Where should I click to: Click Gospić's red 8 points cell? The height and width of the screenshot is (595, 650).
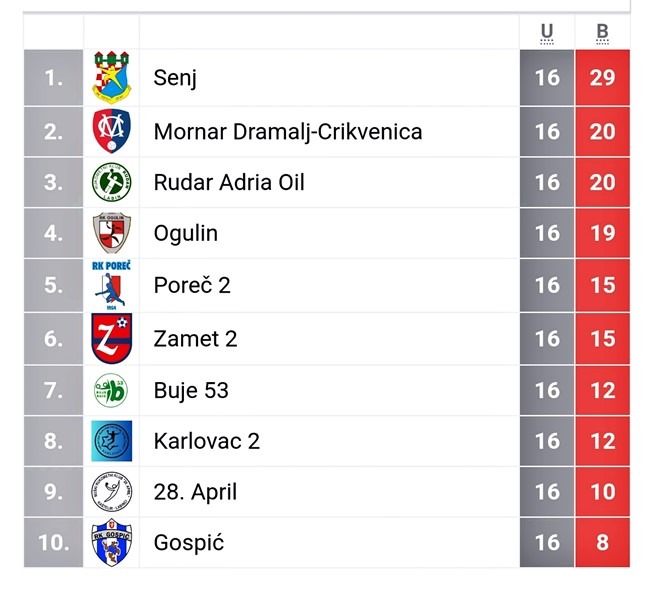click(602, 543)
